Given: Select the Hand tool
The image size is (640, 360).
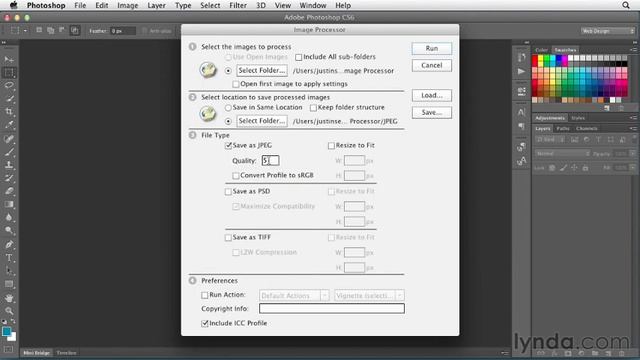Looking at the screenshot, I should click(x=9, y=298).
